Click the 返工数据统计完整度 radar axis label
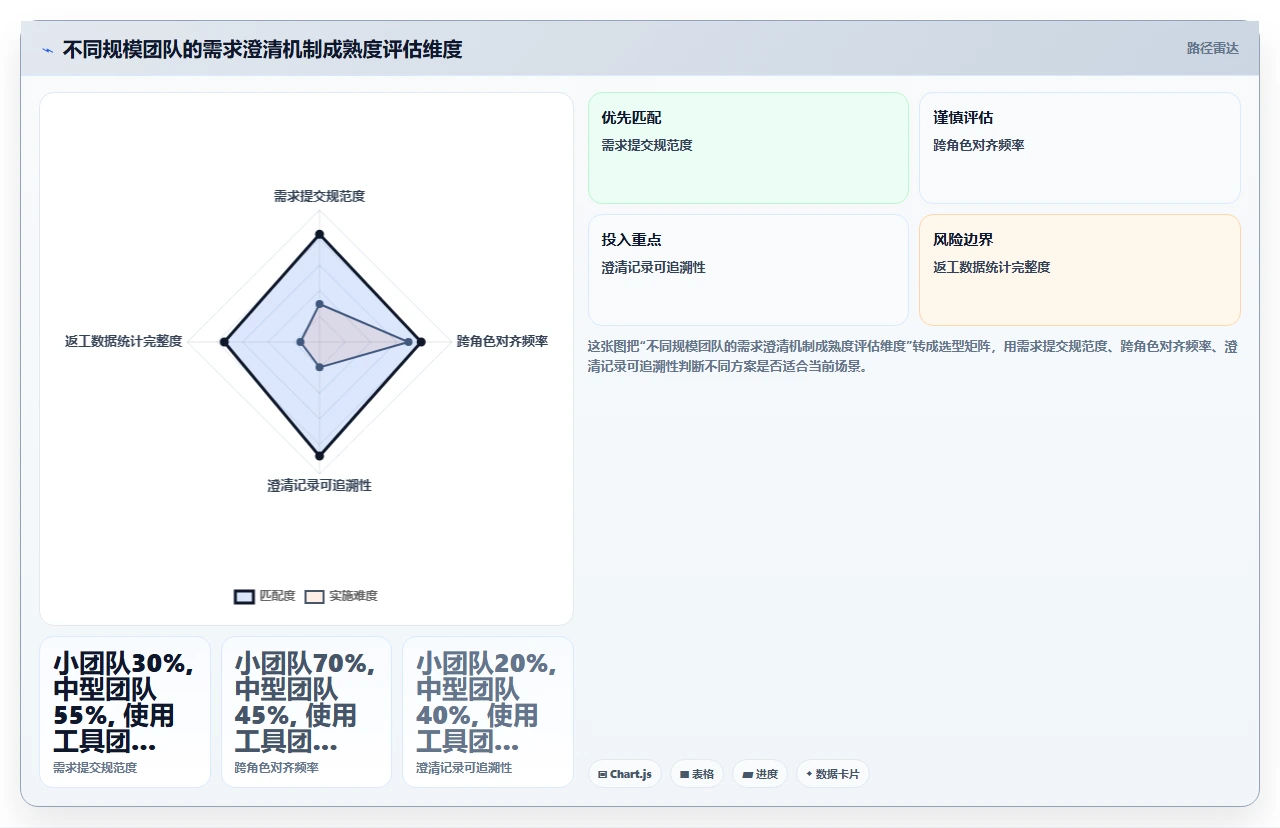 124,341
